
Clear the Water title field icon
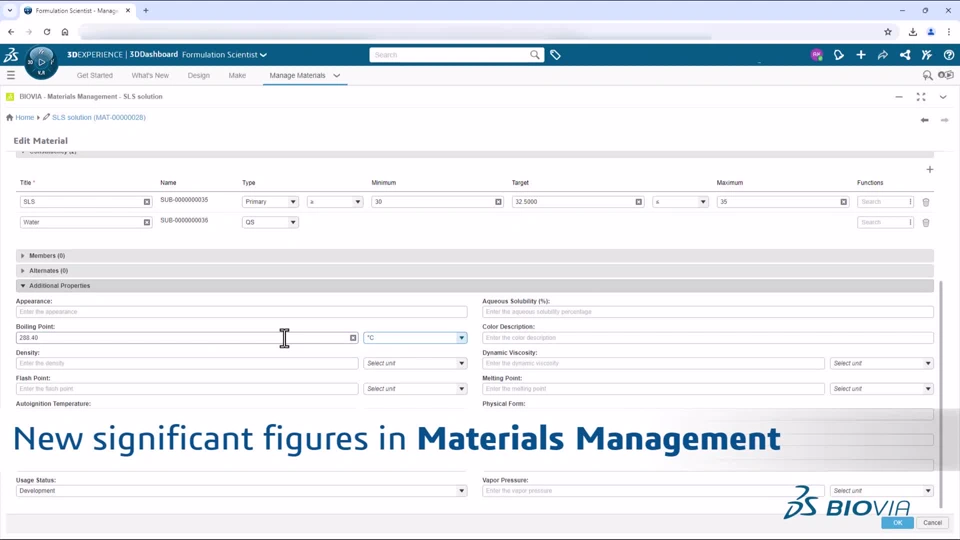(x=147, y=222)
